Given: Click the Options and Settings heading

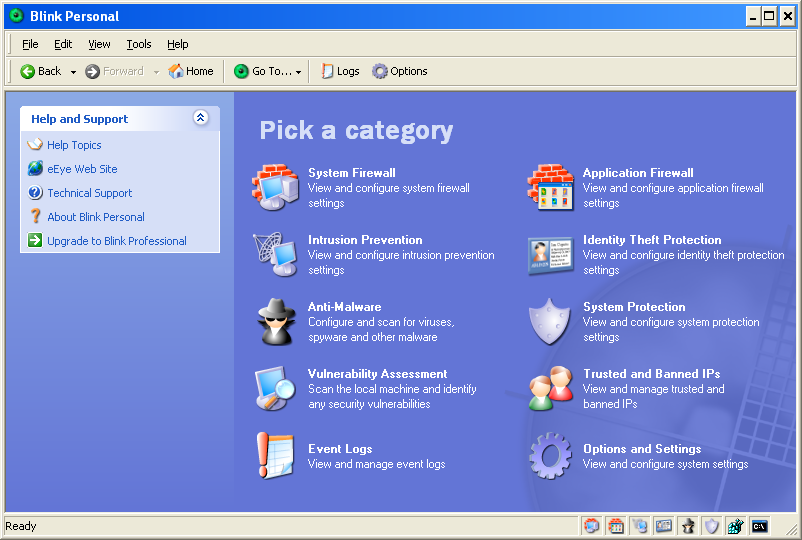Looking at the screenshot, I should 642,448.
